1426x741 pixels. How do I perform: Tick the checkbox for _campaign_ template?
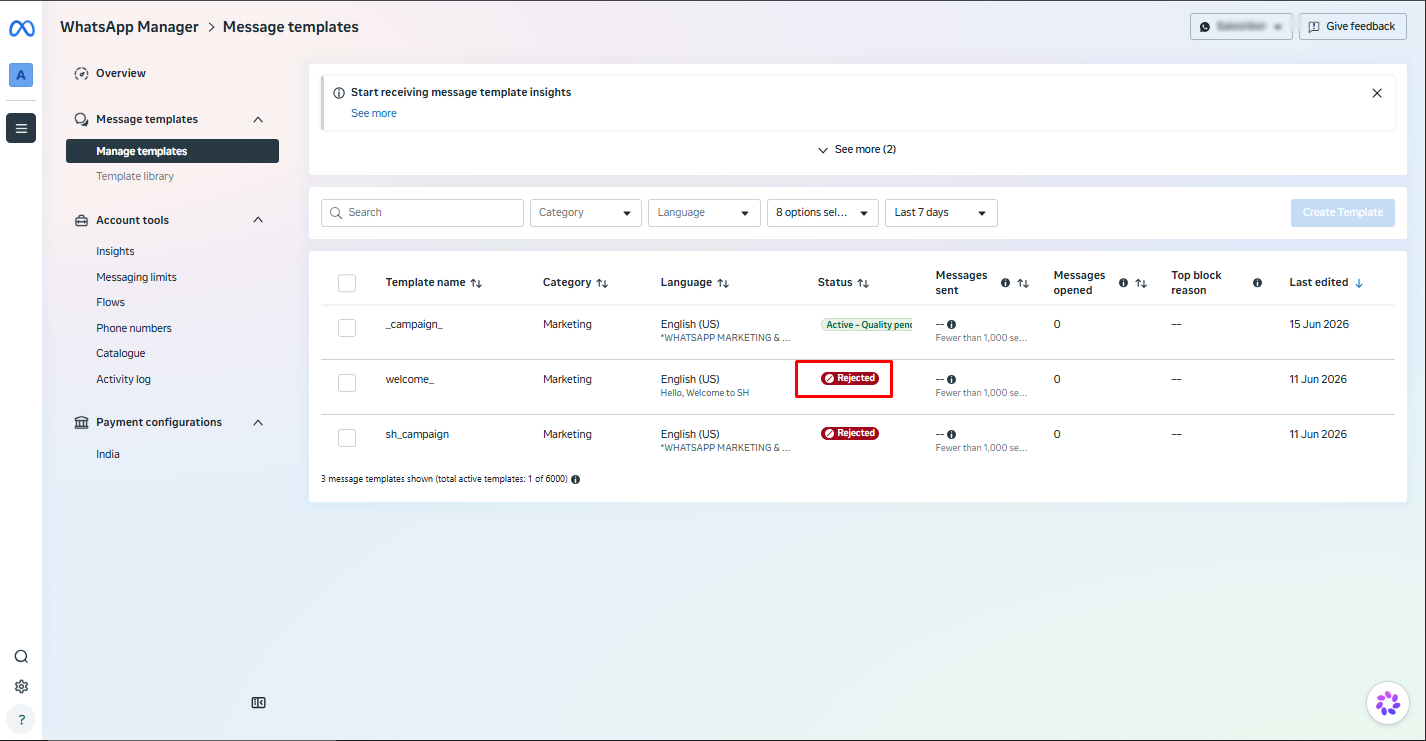point(347,328)
